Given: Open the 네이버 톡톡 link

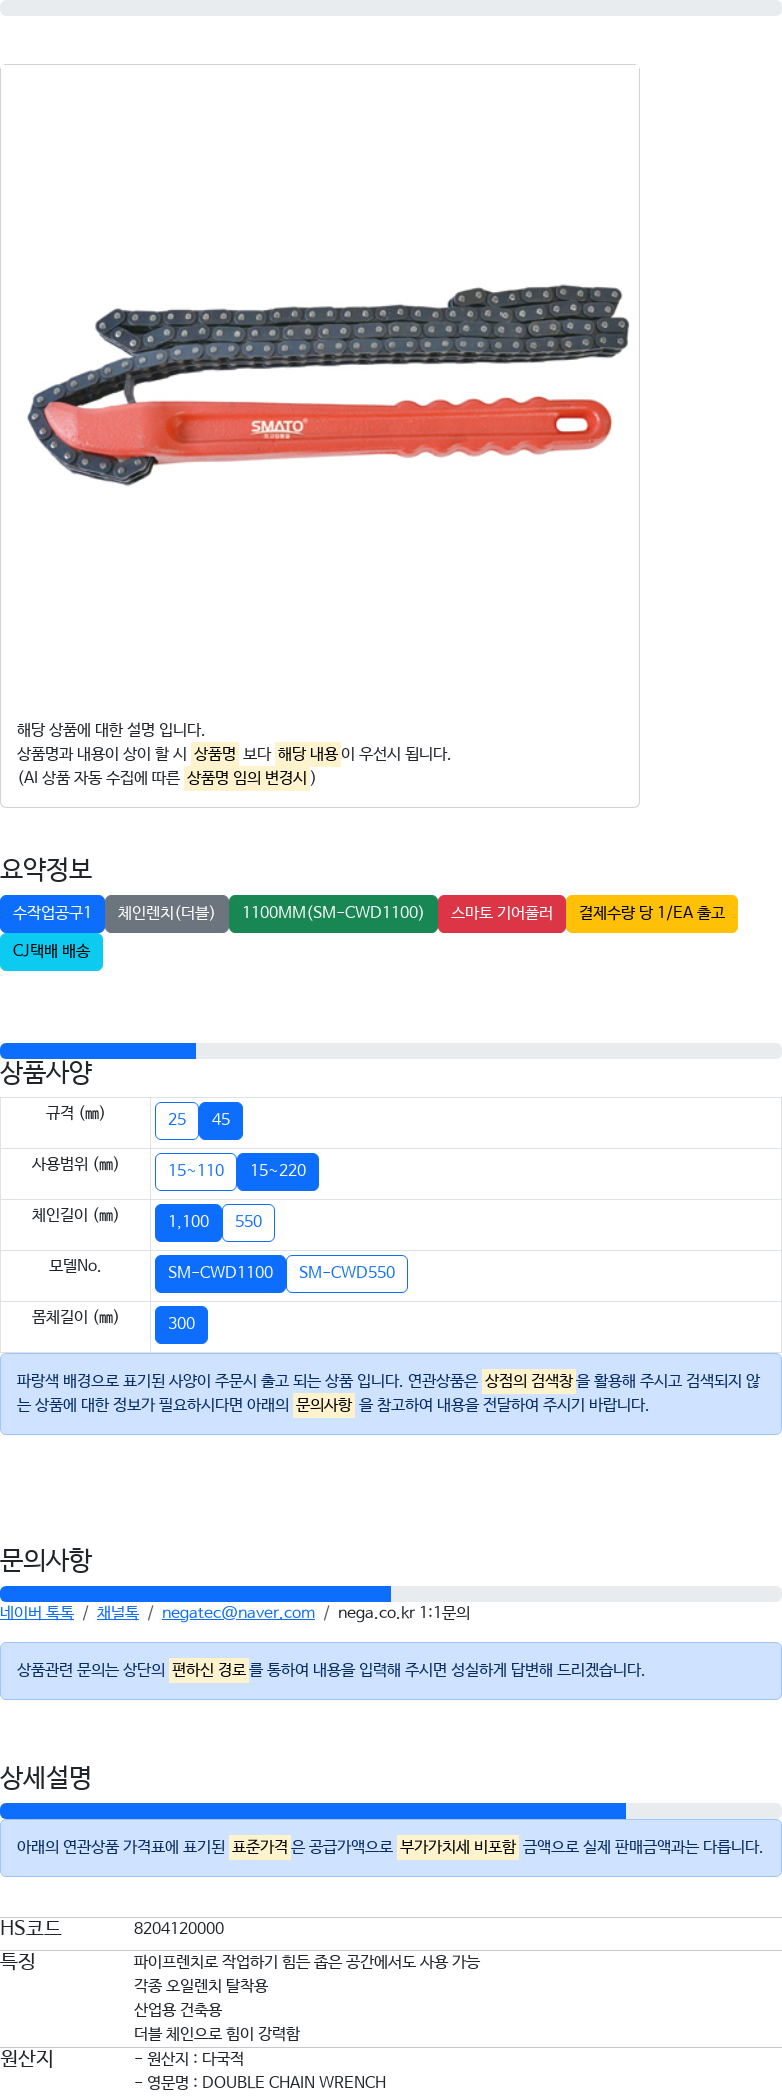Looking at the screenshot, I should tap(37, 1613).
